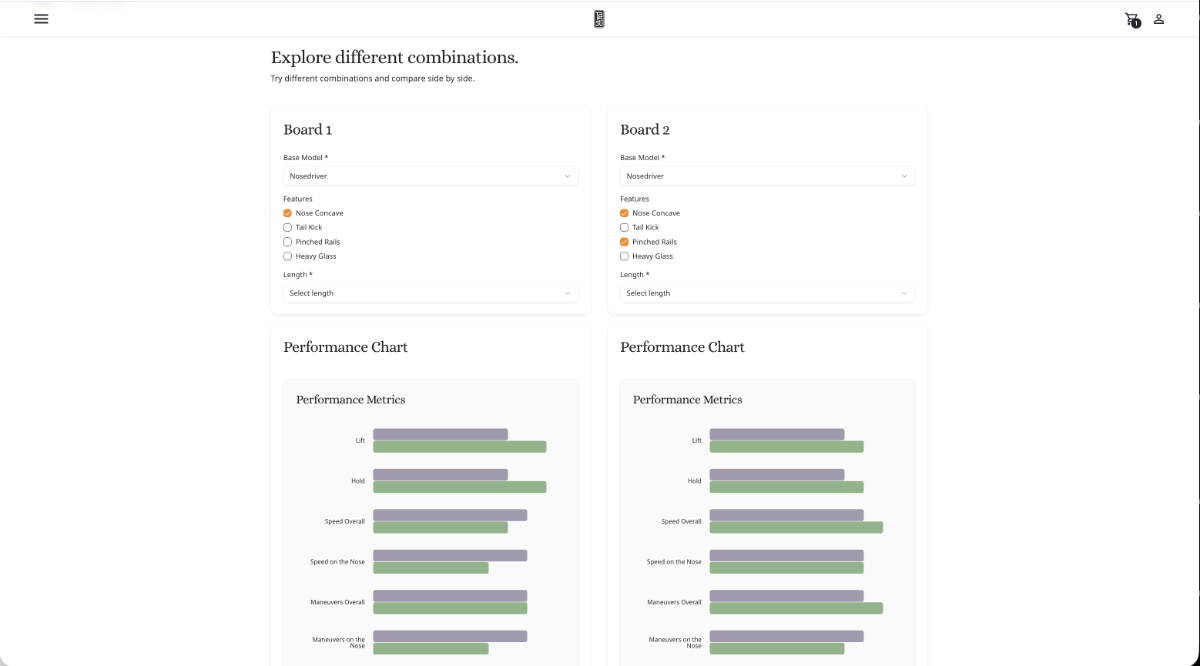Disable Pinched Rails on Board 2
1200x666 pixels.
[x=624, y=241]
